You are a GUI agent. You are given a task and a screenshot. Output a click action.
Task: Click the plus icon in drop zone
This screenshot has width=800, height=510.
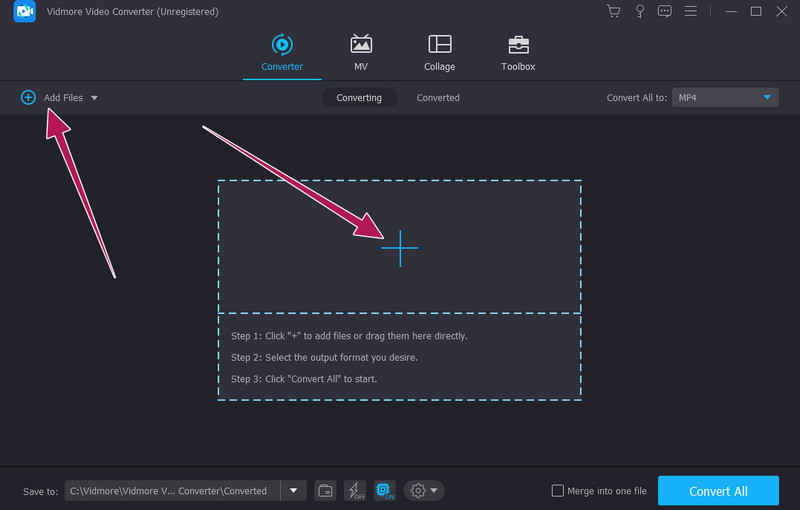pyautogui.click(x=400, y=248)
